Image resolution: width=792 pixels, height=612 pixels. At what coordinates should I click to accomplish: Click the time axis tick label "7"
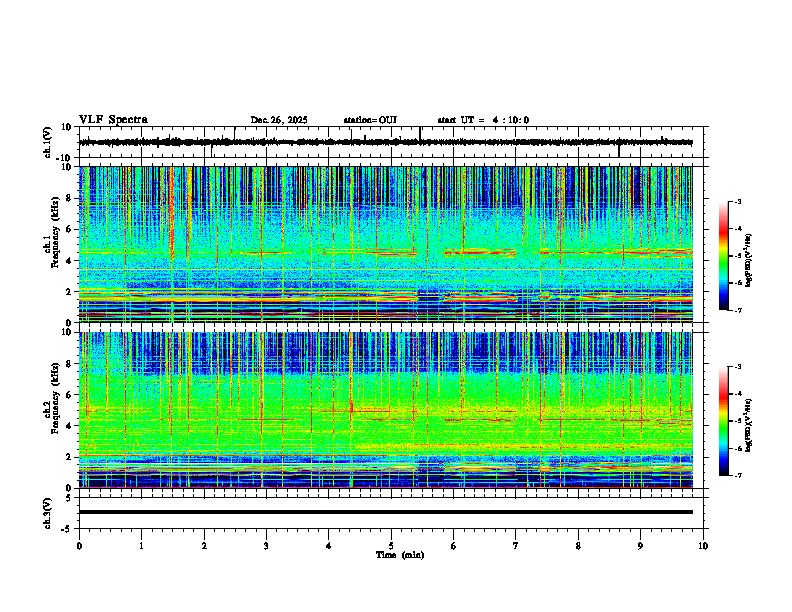(x=516, y=546)
